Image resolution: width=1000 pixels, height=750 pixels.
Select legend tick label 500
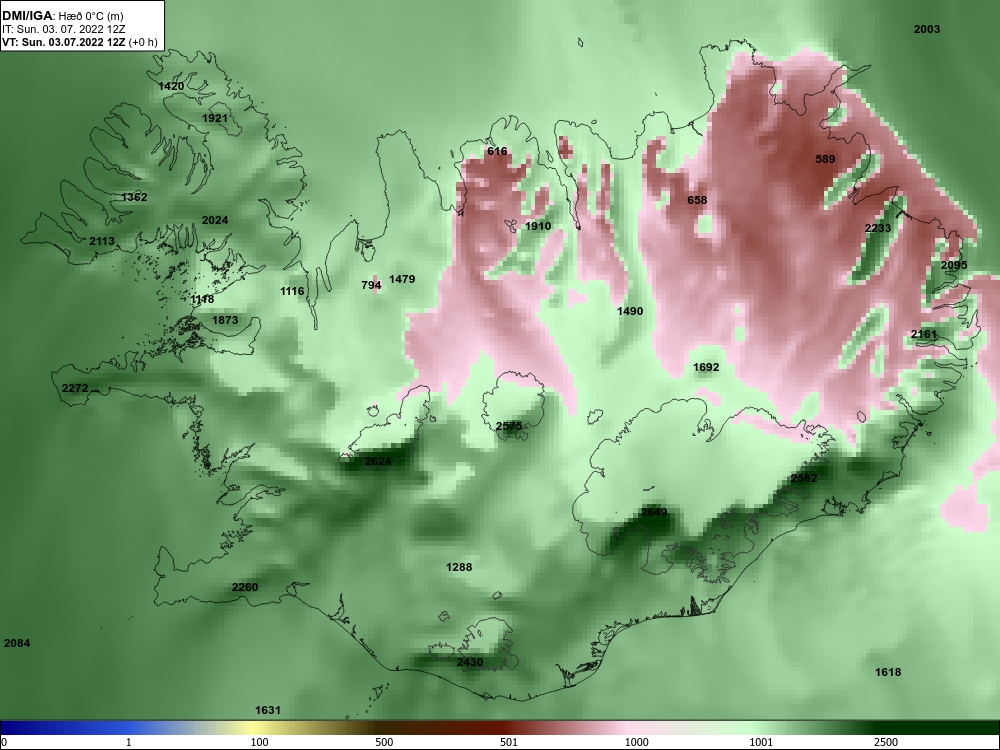coord(384,742)
